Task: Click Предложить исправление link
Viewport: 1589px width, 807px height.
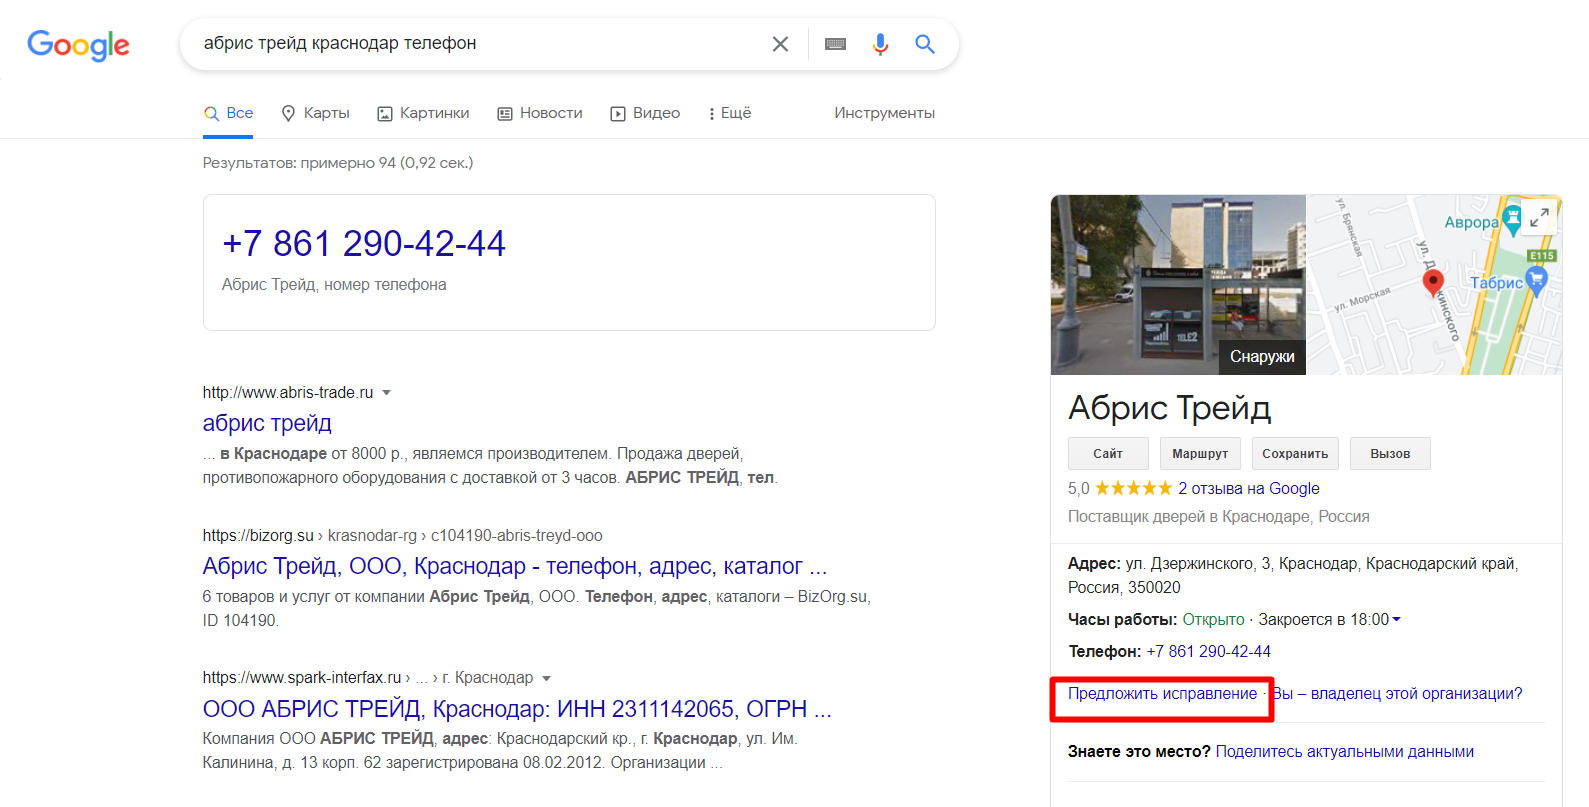Action: coord(1163,693)
